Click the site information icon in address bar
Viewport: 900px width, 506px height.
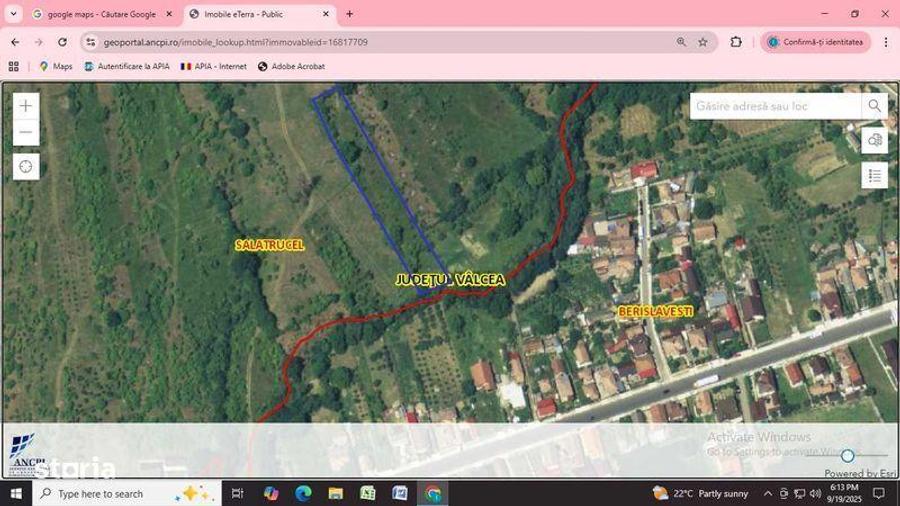[x=91, y=42]
